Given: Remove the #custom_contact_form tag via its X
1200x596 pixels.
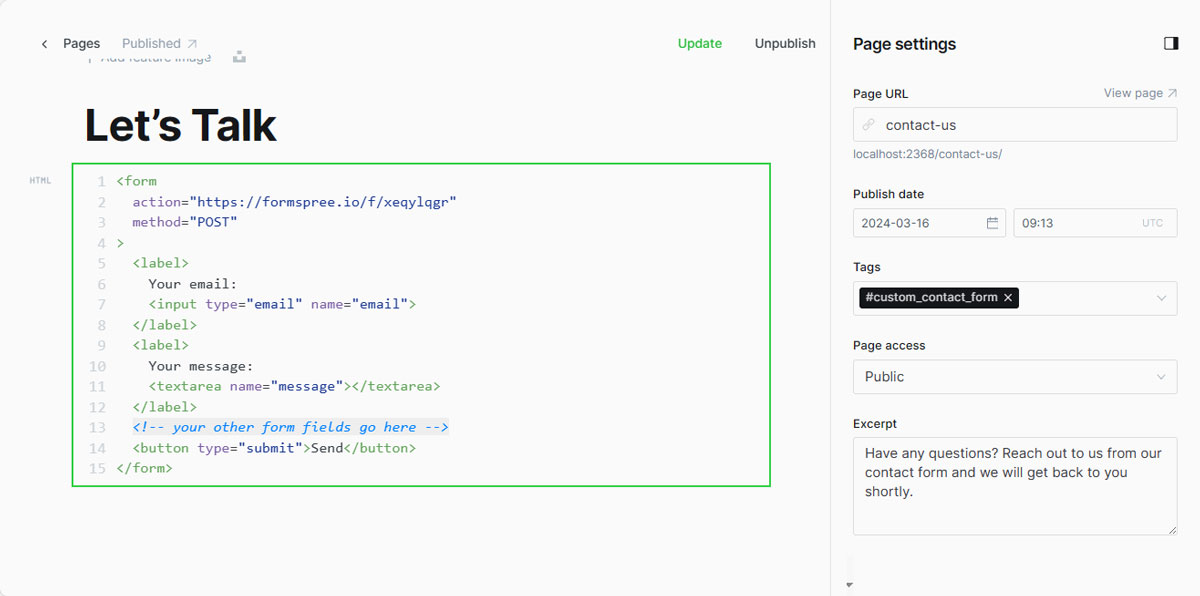Looking at the screenshot, I should 1008,297.
